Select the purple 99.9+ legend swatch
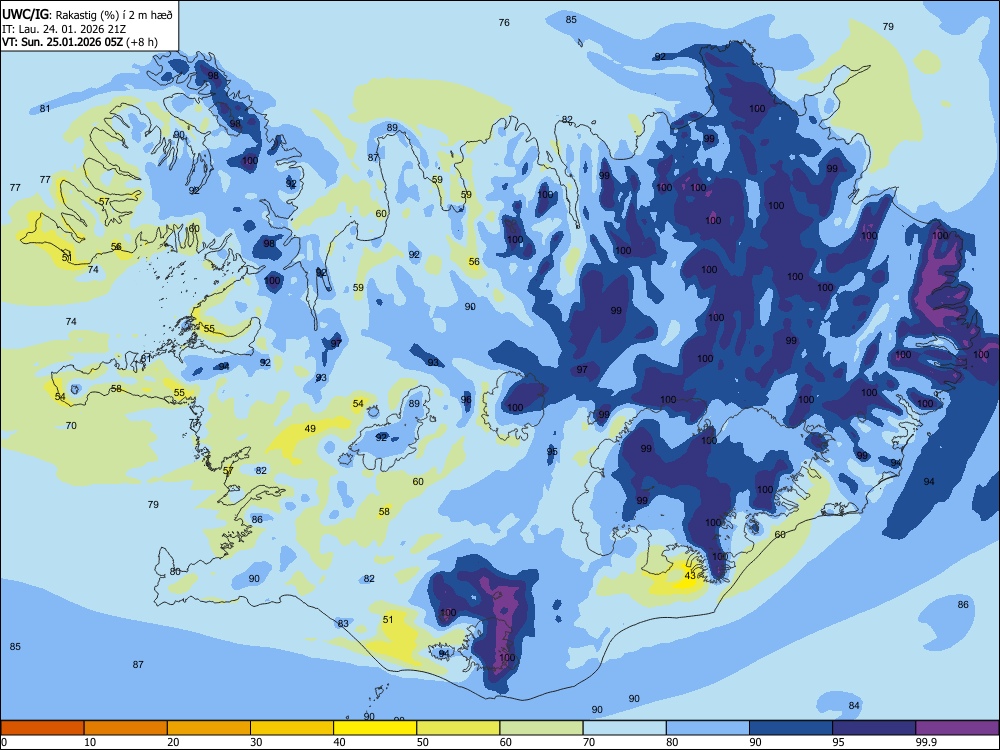The image size is (1000, 750). (x=957, y=728)
